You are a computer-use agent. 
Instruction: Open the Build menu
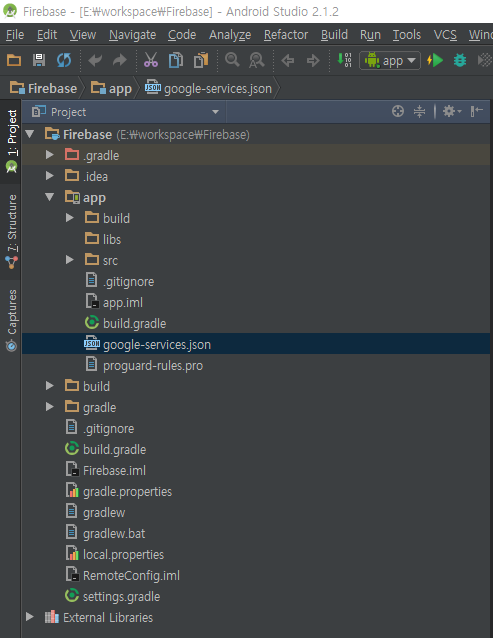point(334,35)
